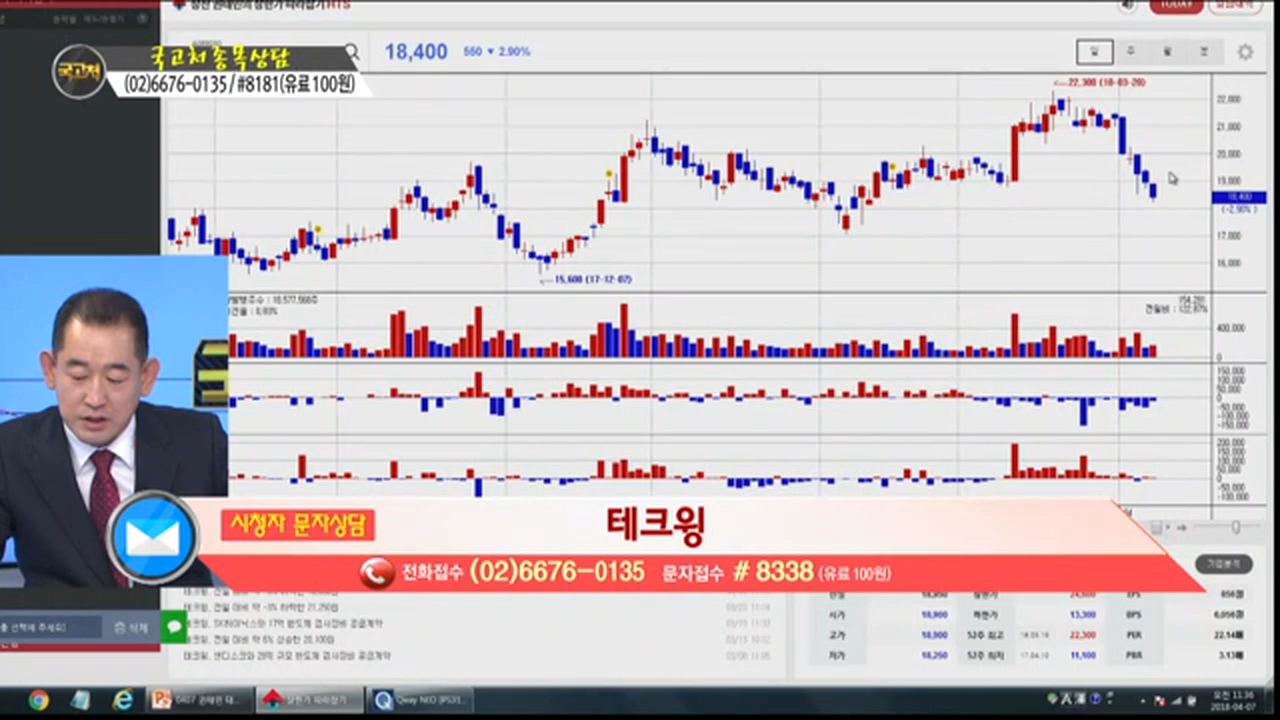This screenshot has height=720, width=1280.
Task: Open the chart settings gear icon
Action: [1245, 52]
